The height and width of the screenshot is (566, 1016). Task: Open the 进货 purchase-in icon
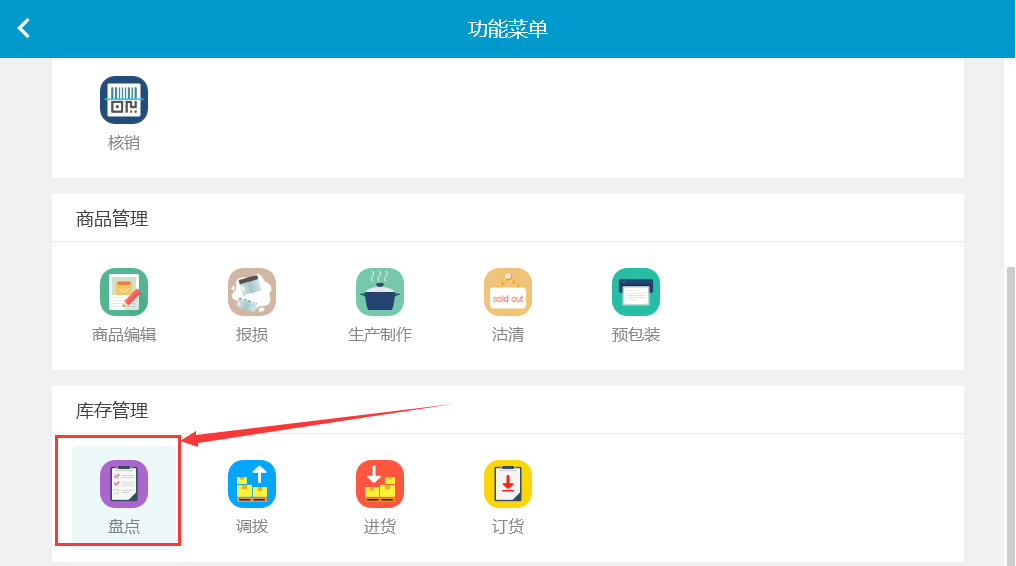pyautogui.click(x=380, y=484)
